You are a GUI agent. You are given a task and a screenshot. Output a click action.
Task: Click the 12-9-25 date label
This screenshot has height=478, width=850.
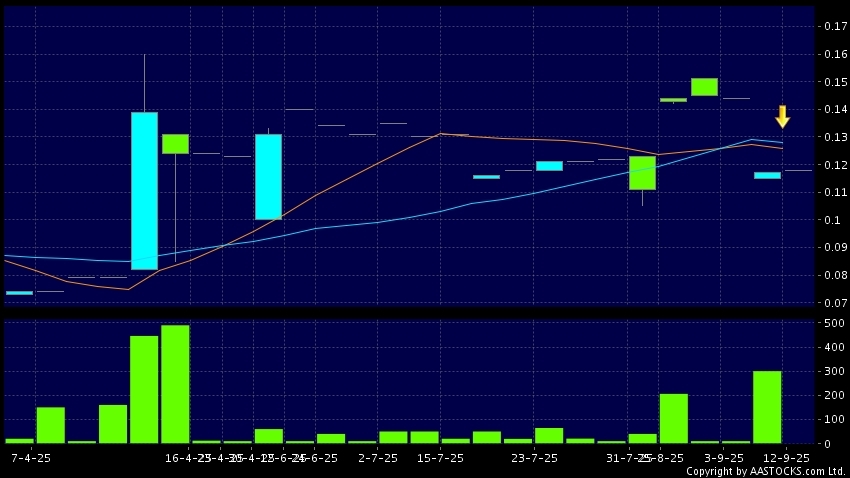tap(785, 457)
